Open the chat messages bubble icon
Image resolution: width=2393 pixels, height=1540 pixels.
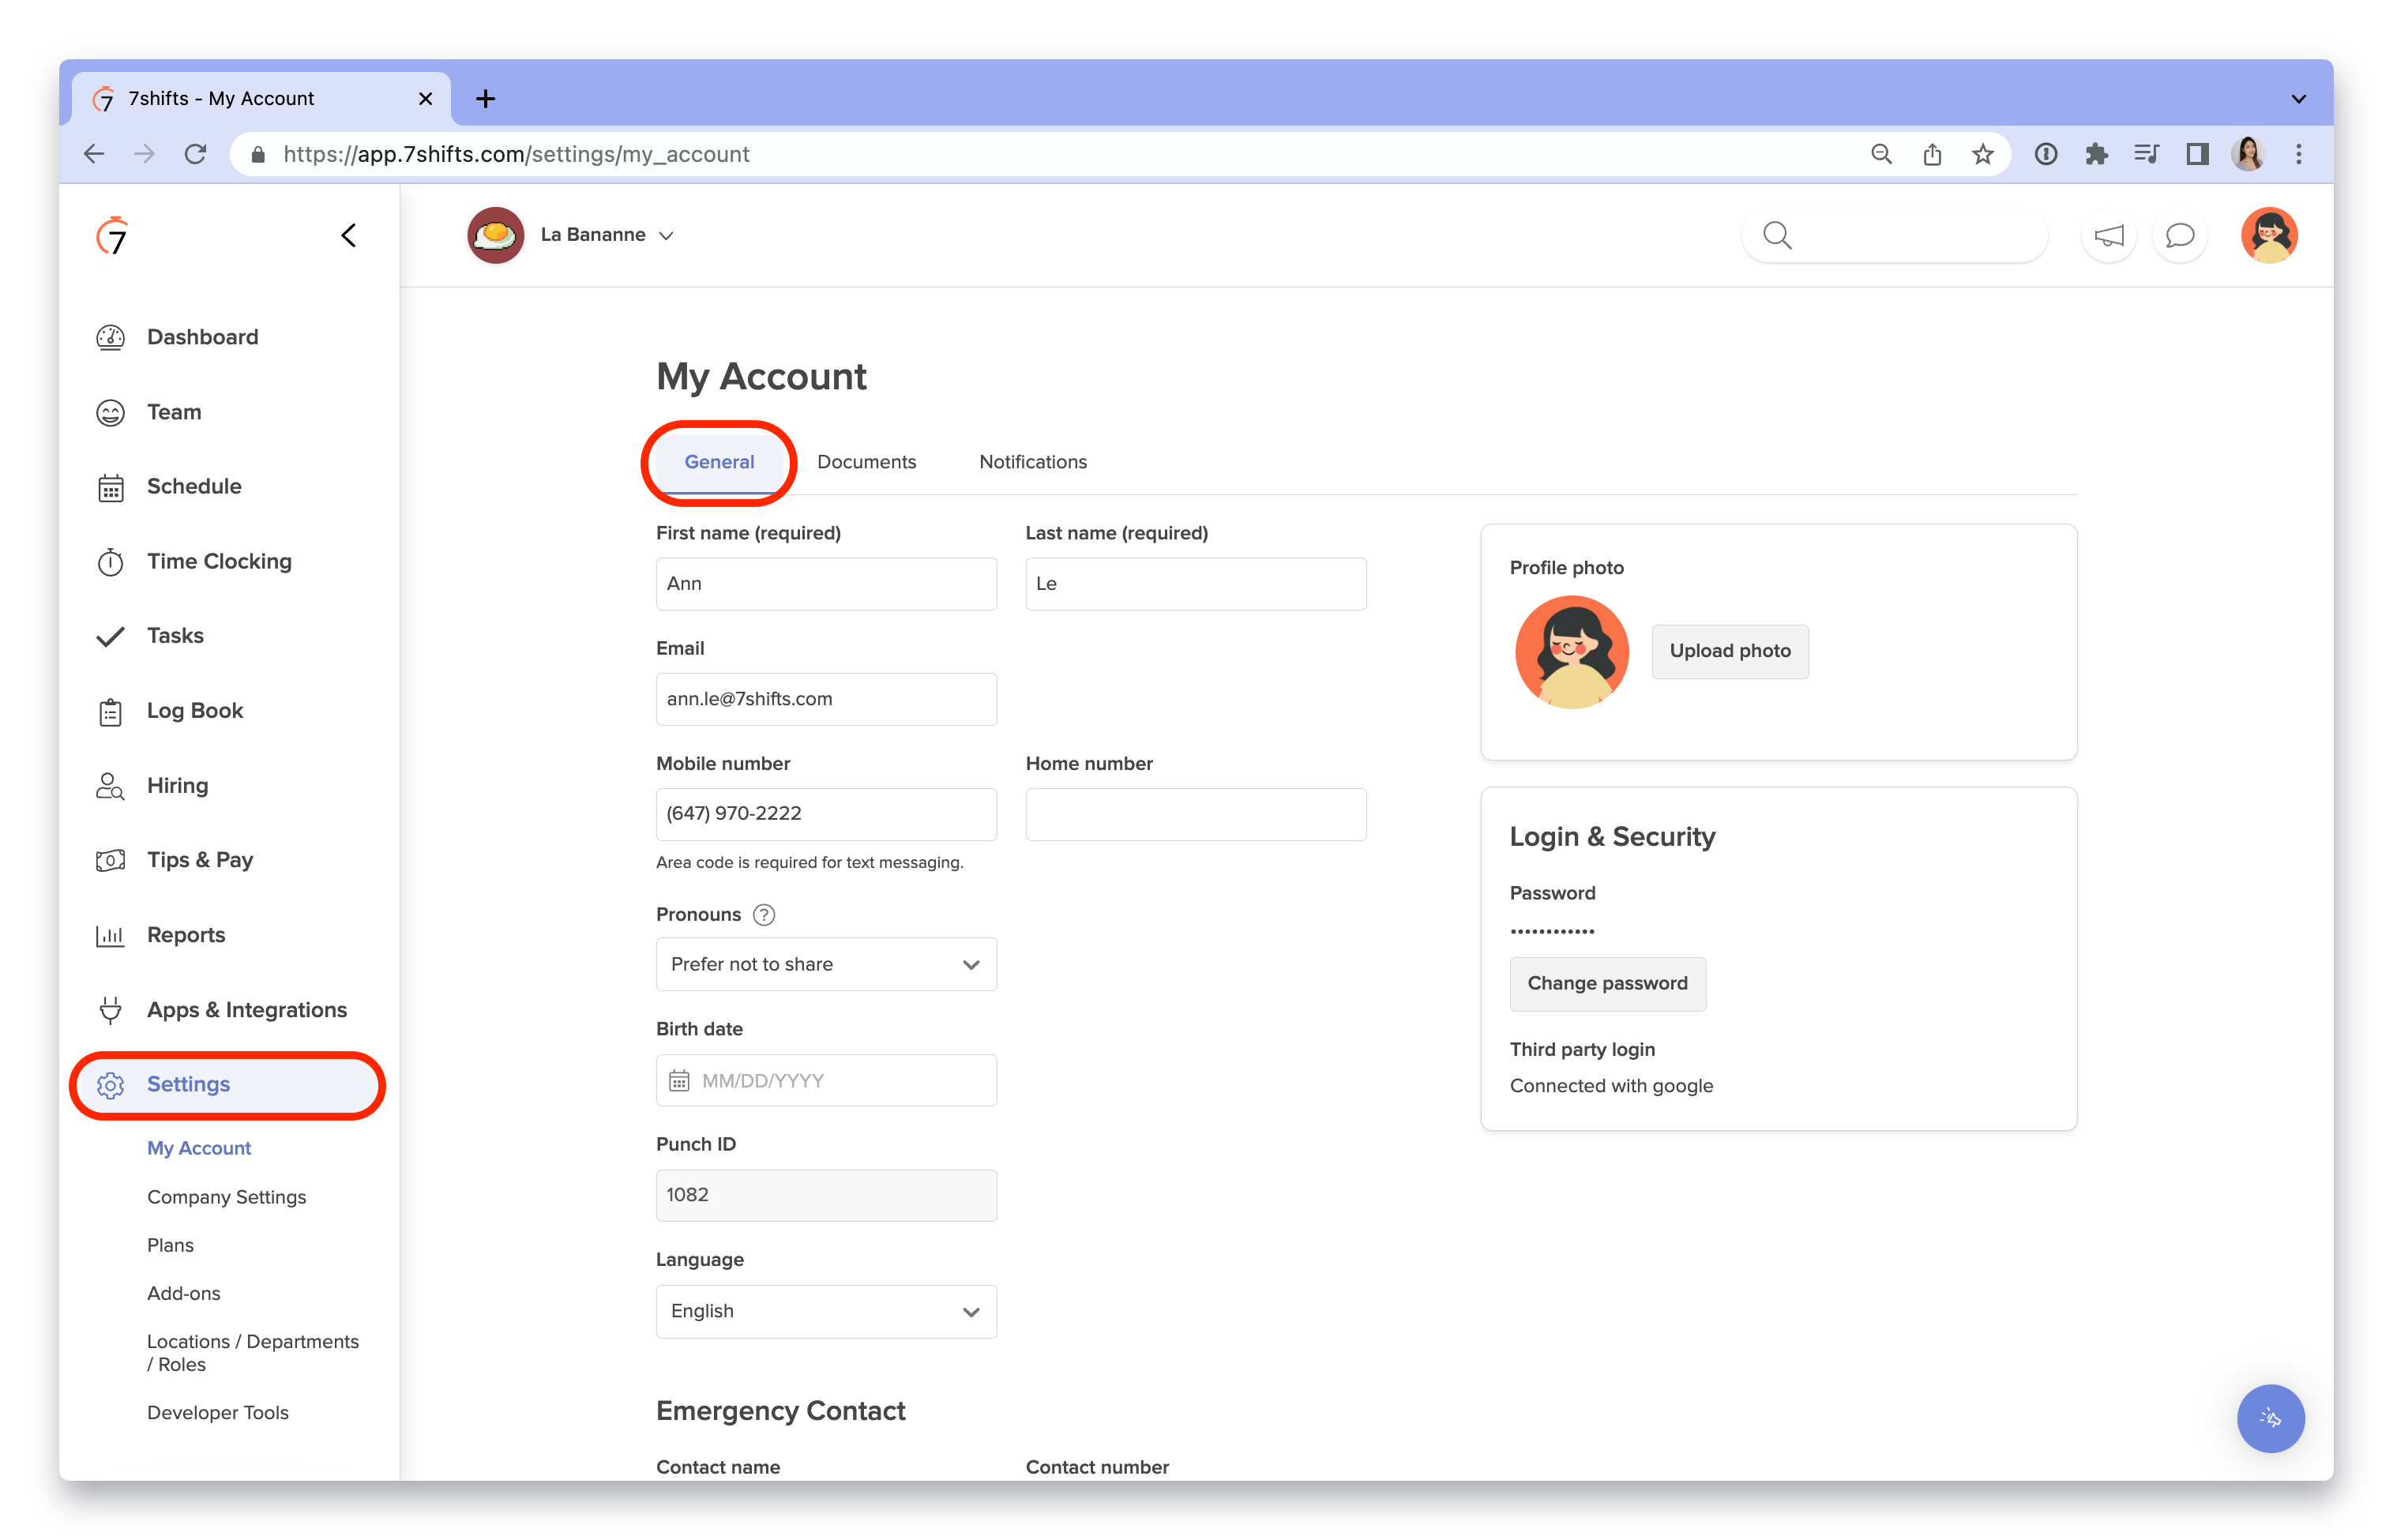click(x=2179, y=236)
